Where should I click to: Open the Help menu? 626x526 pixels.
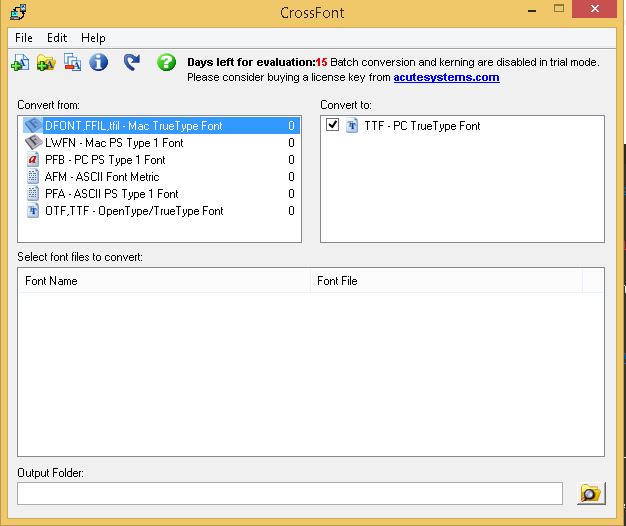[93, 38]
